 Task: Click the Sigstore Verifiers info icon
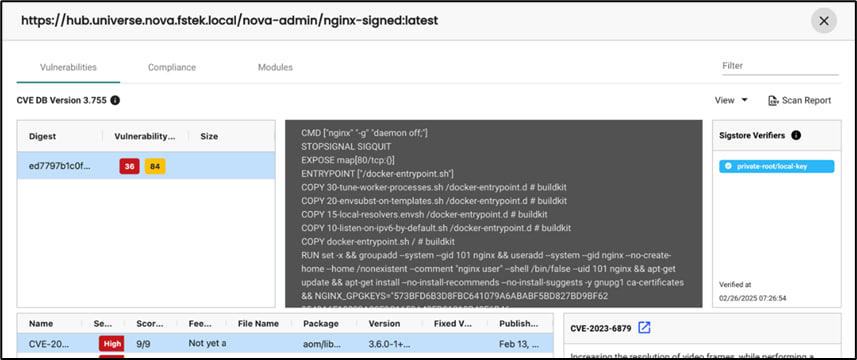pos(796,135)
